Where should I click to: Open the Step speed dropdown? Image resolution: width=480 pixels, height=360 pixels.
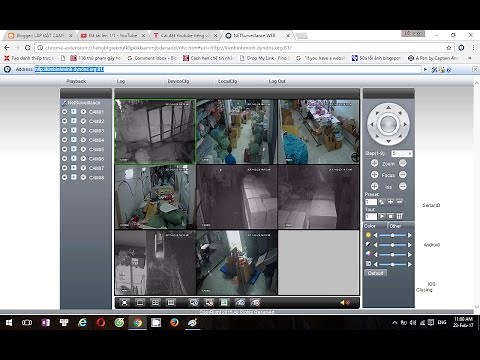point(402,153)
